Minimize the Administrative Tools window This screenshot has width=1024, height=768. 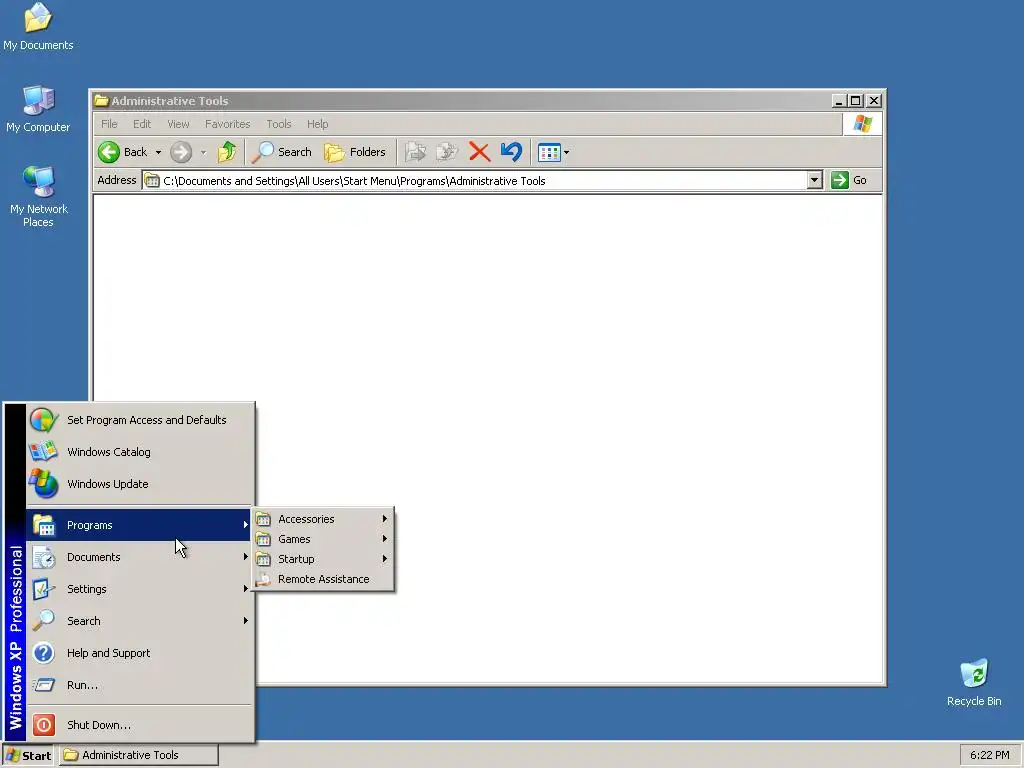[x=839, y=101]
